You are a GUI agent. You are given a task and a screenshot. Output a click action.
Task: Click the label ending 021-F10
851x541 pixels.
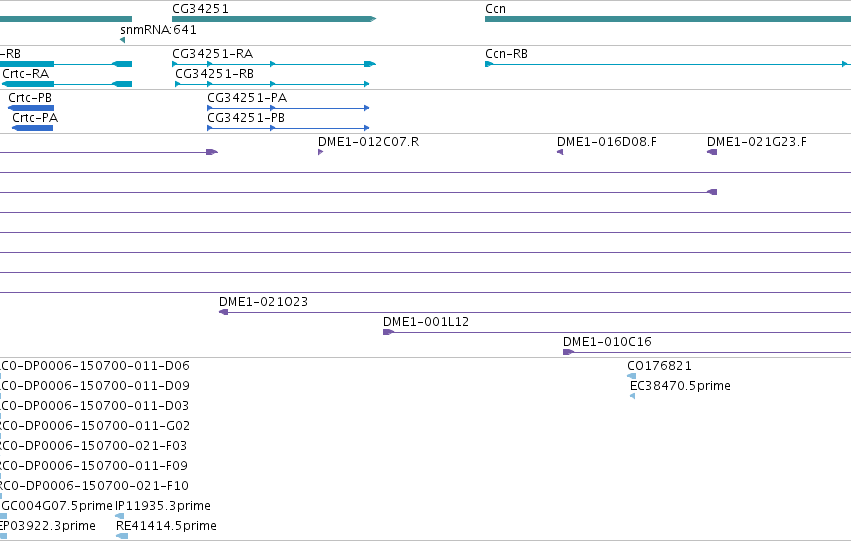pos(94,486)
